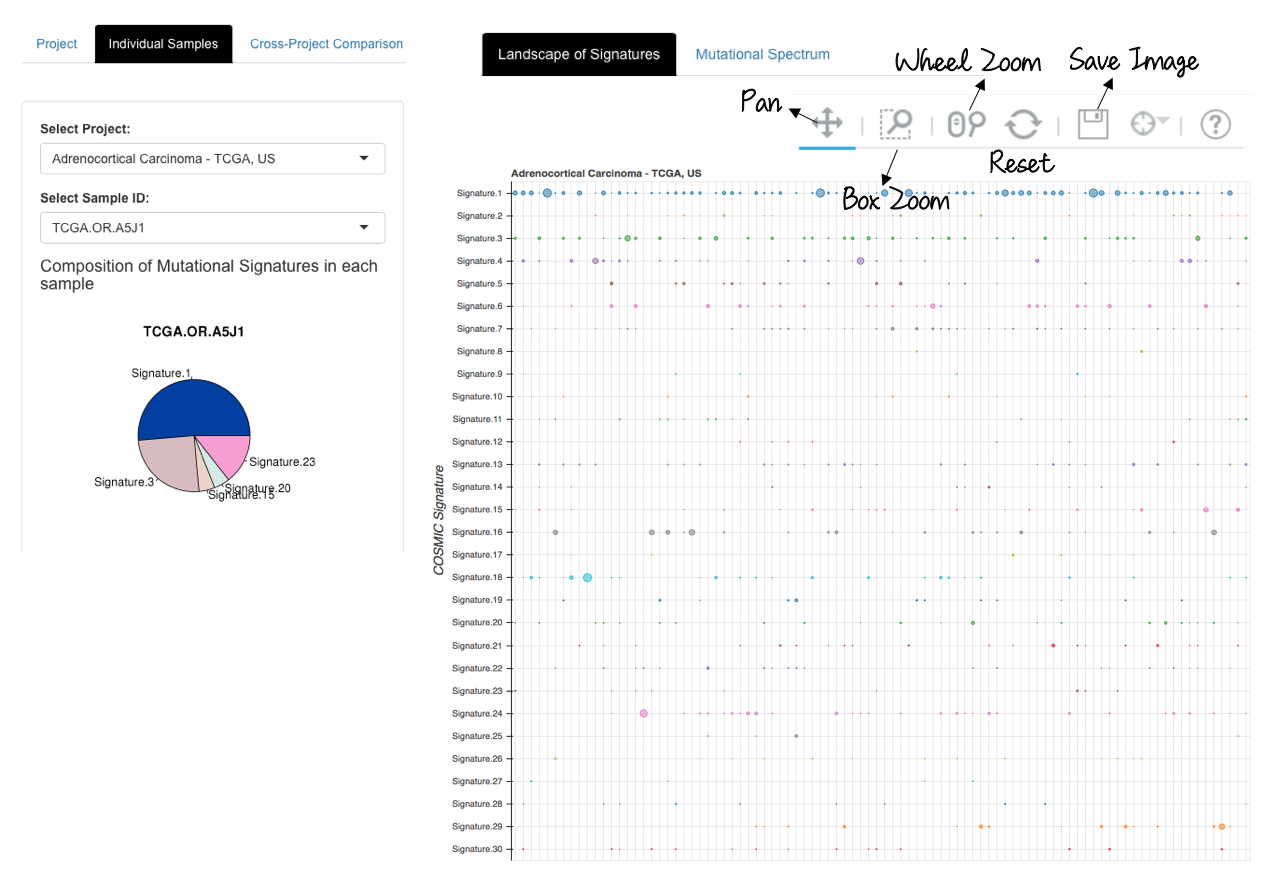Show the Landscape of Signatures tab
The width and height of the screenshot is (1286, 896).
pos(579,54)
